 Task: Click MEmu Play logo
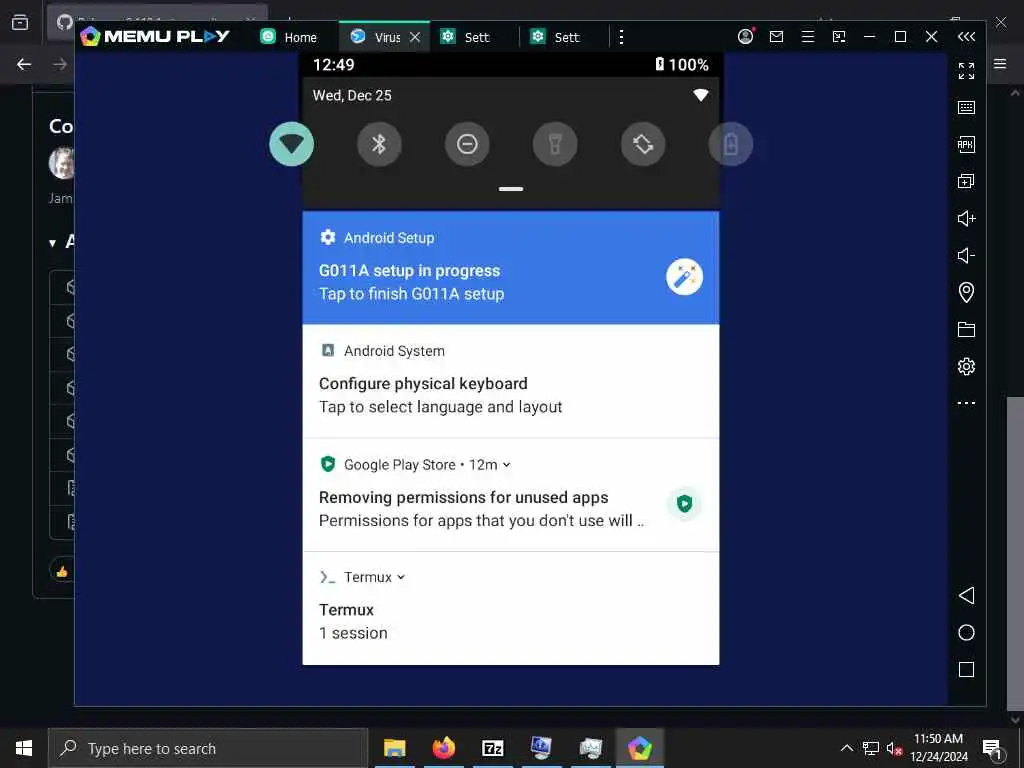155,36
